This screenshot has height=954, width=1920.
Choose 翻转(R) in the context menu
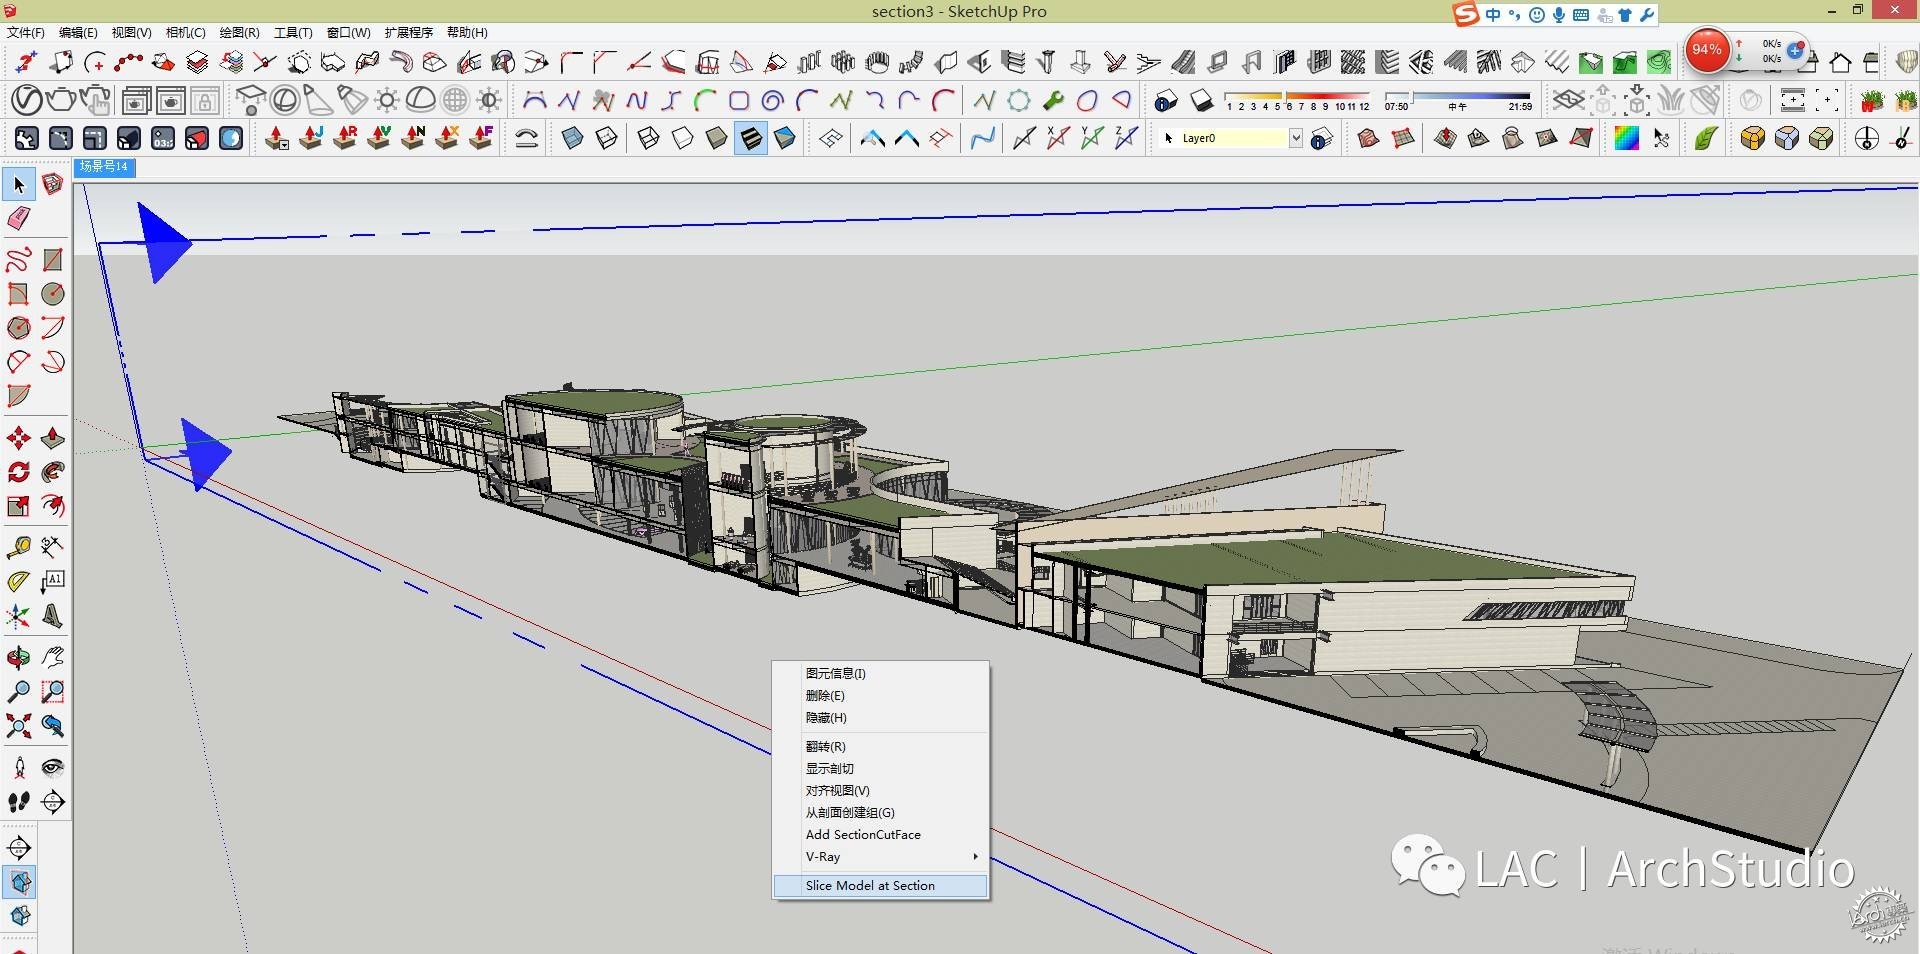click(880, 747)
